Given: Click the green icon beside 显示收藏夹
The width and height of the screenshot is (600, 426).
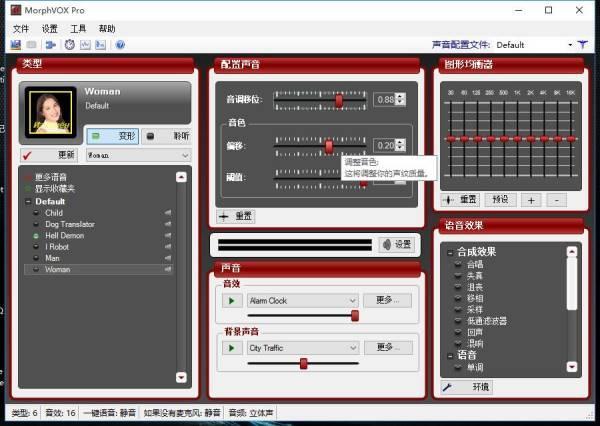Looking at the screenshot, I should click(x=28, y=188).
